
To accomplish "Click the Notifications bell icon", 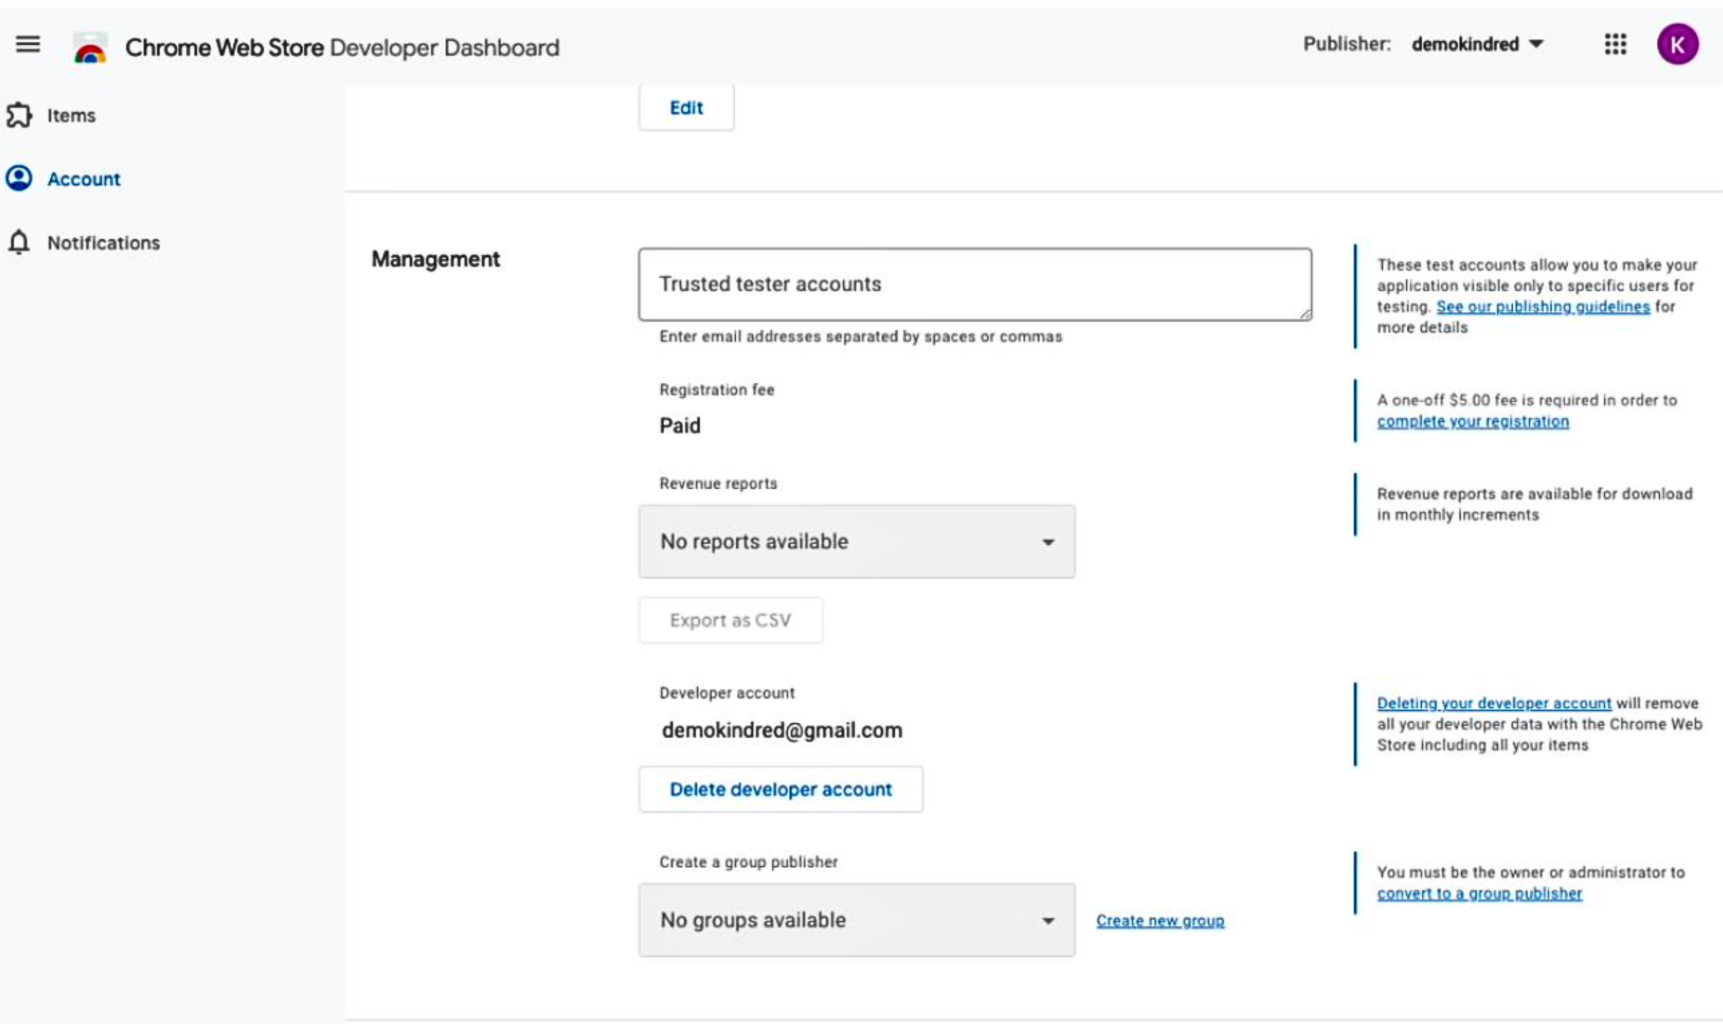I will pos(19,242).
